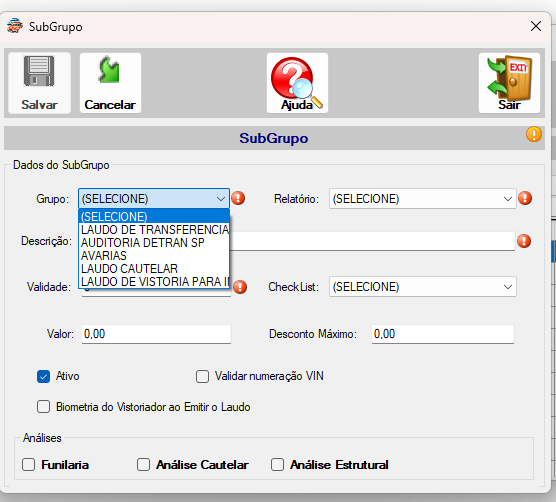
Task: Open the Relatório dropdown
Action: click(x=422, y=199)
